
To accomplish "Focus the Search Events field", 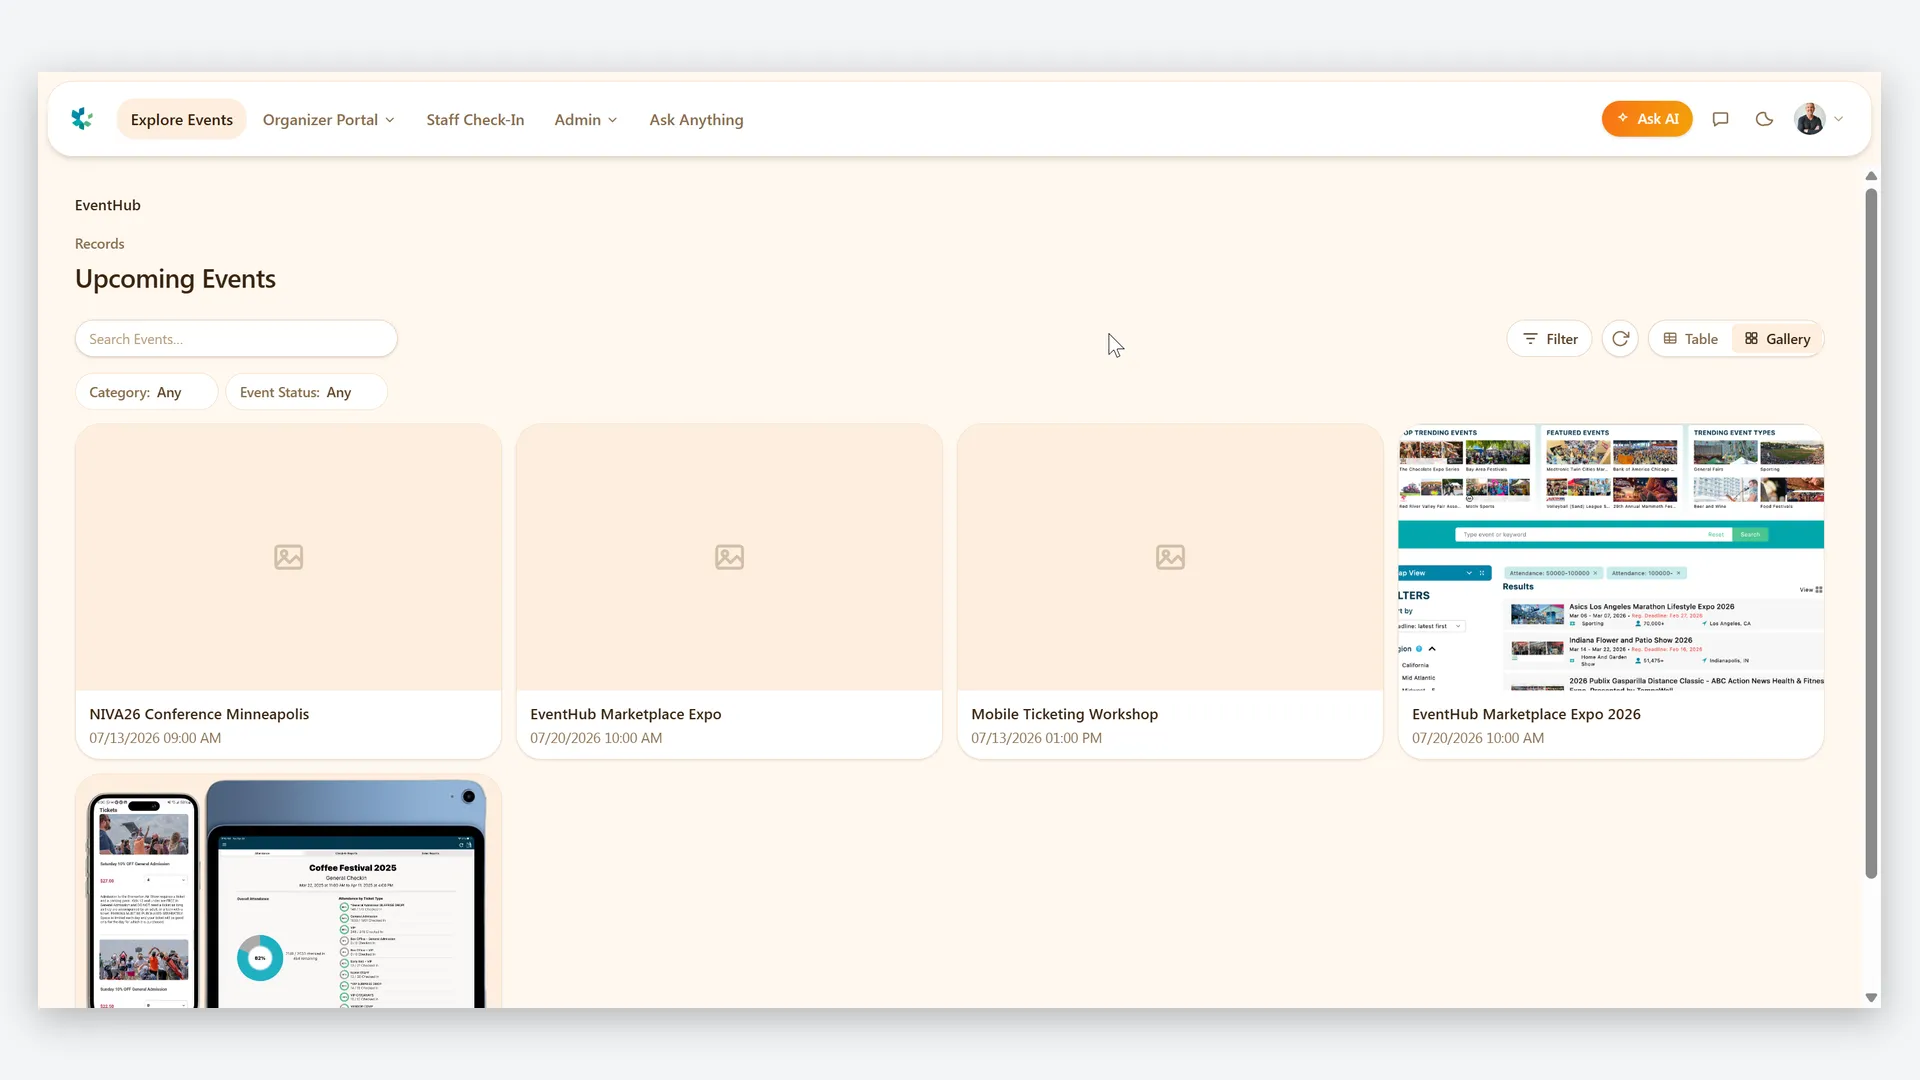I will point(236,339).
